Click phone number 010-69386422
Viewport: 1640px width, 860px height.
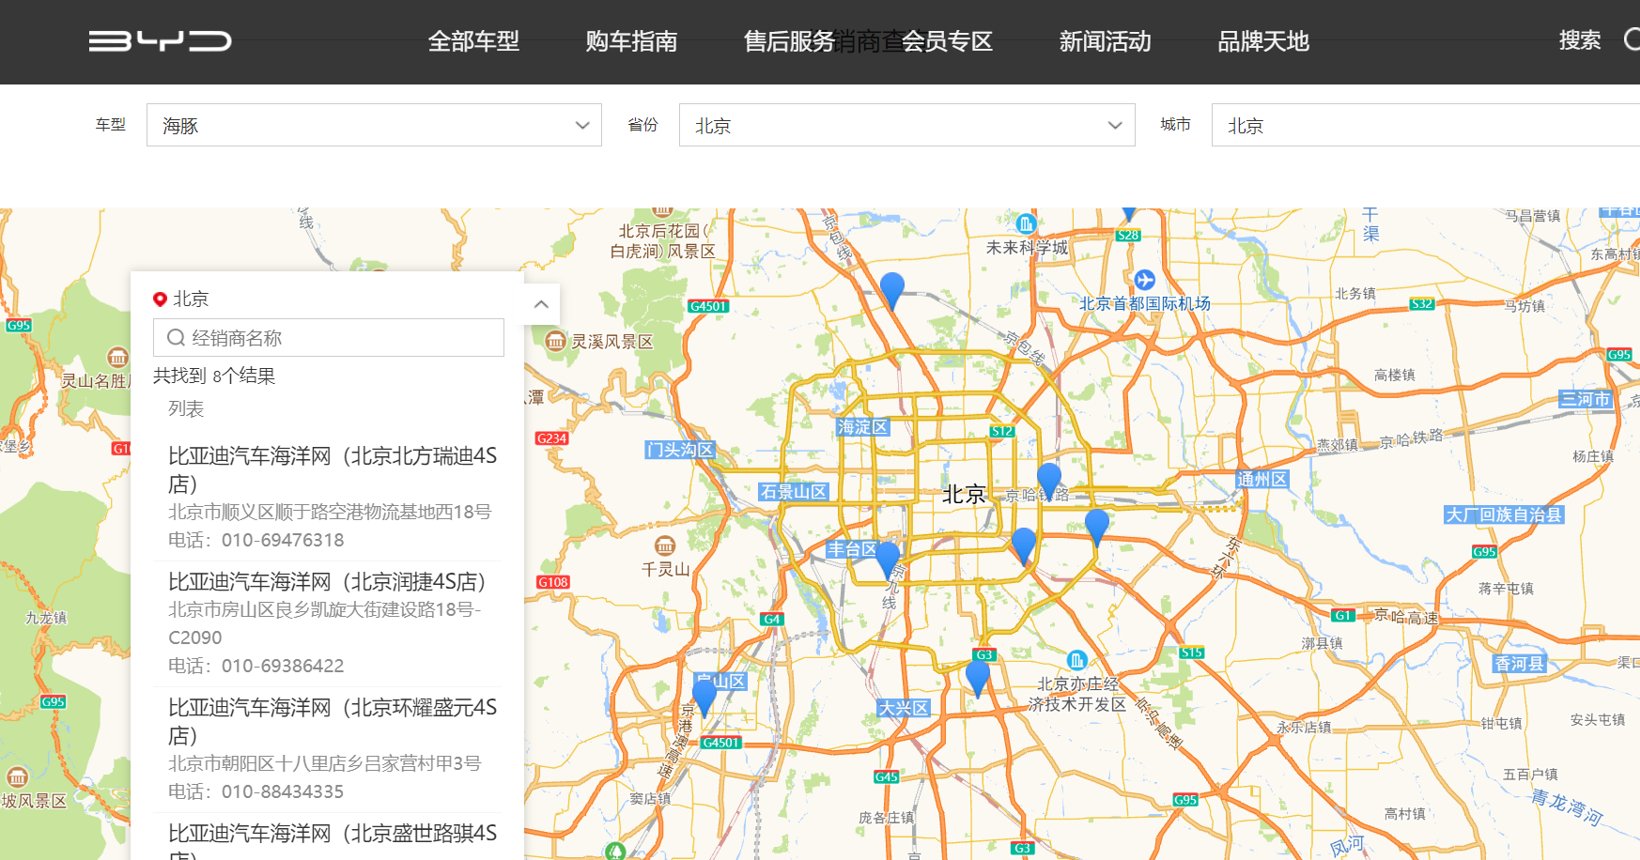coord(283,666)
